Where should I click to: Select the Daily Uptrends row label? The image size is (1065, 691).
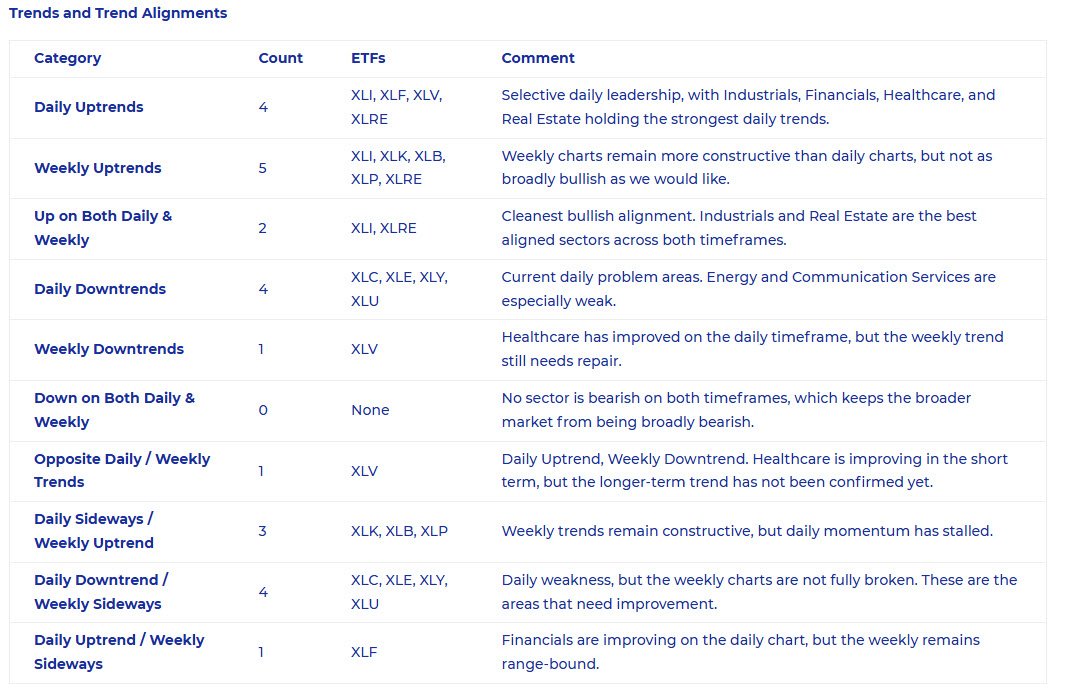[x=89, y=107]
